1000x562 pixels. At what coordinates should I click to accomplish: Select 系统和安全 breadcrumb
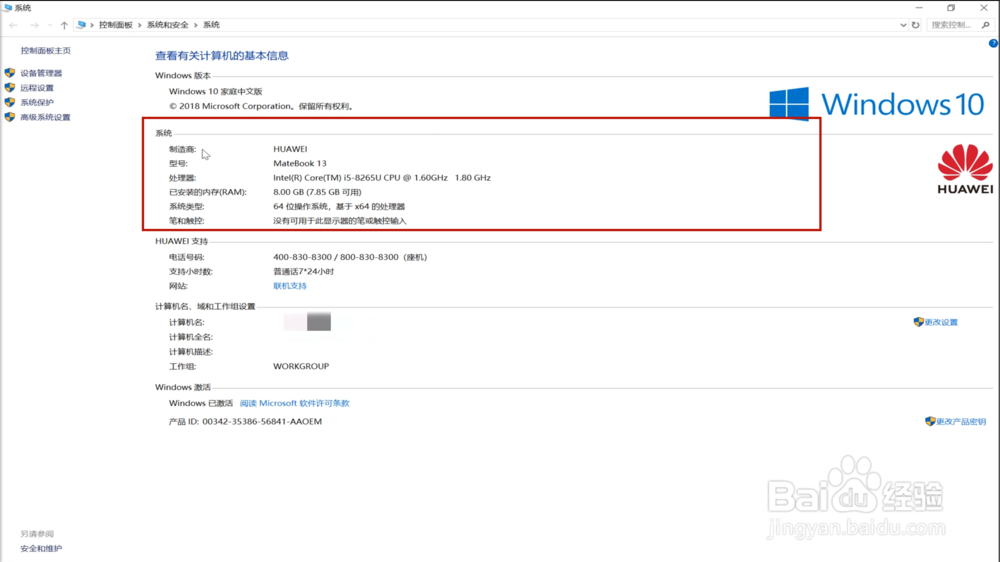click(x=168, y=25)
